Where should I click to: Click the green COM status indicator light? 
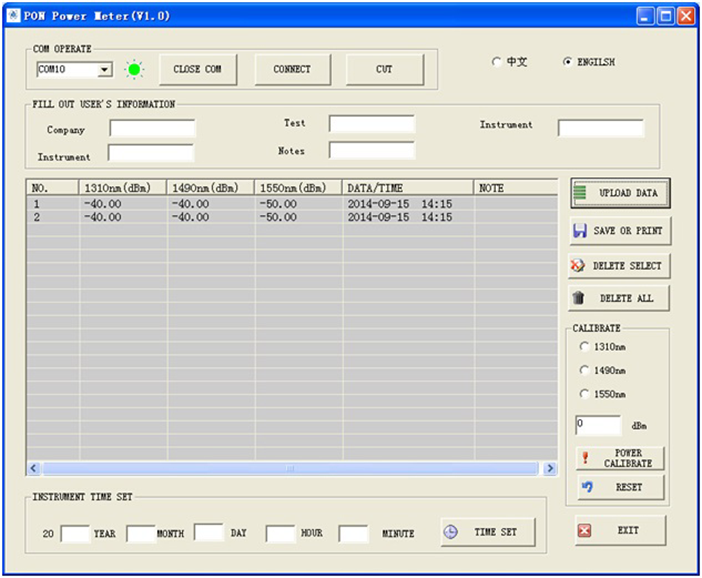click(x=134, y=70)
